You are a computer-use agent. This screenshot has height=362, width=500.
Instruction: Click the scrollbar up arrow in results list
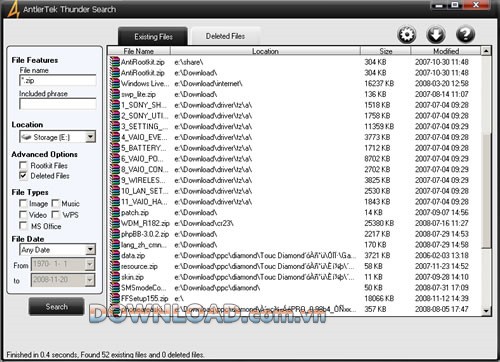point(486,51)
